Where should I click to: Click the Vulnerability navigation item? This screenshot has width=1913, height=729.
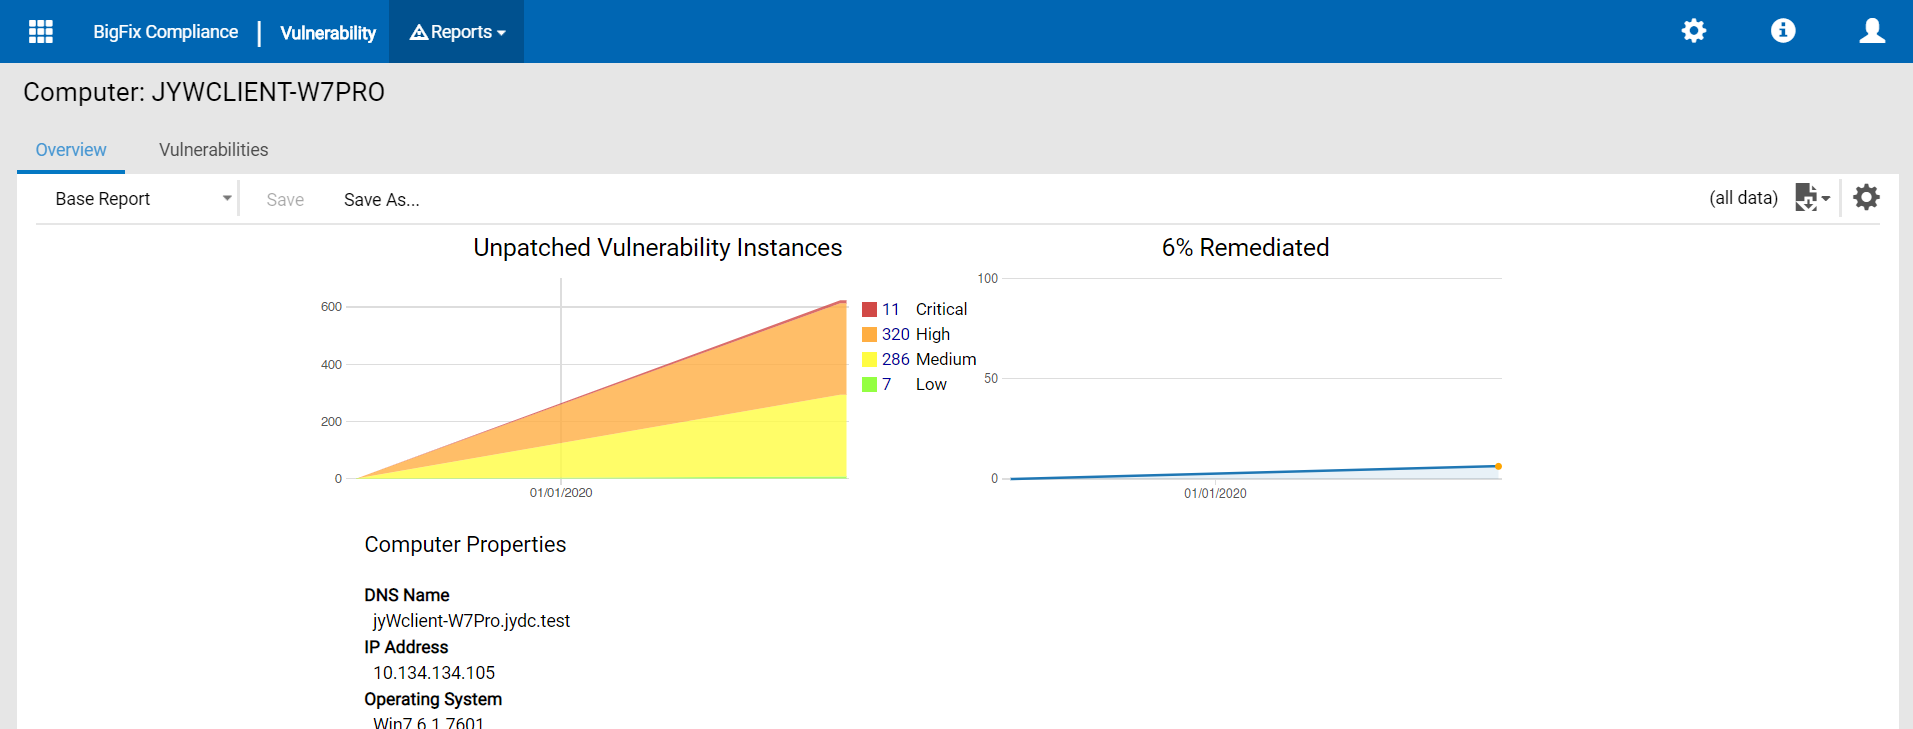click(x=328, y=33)
